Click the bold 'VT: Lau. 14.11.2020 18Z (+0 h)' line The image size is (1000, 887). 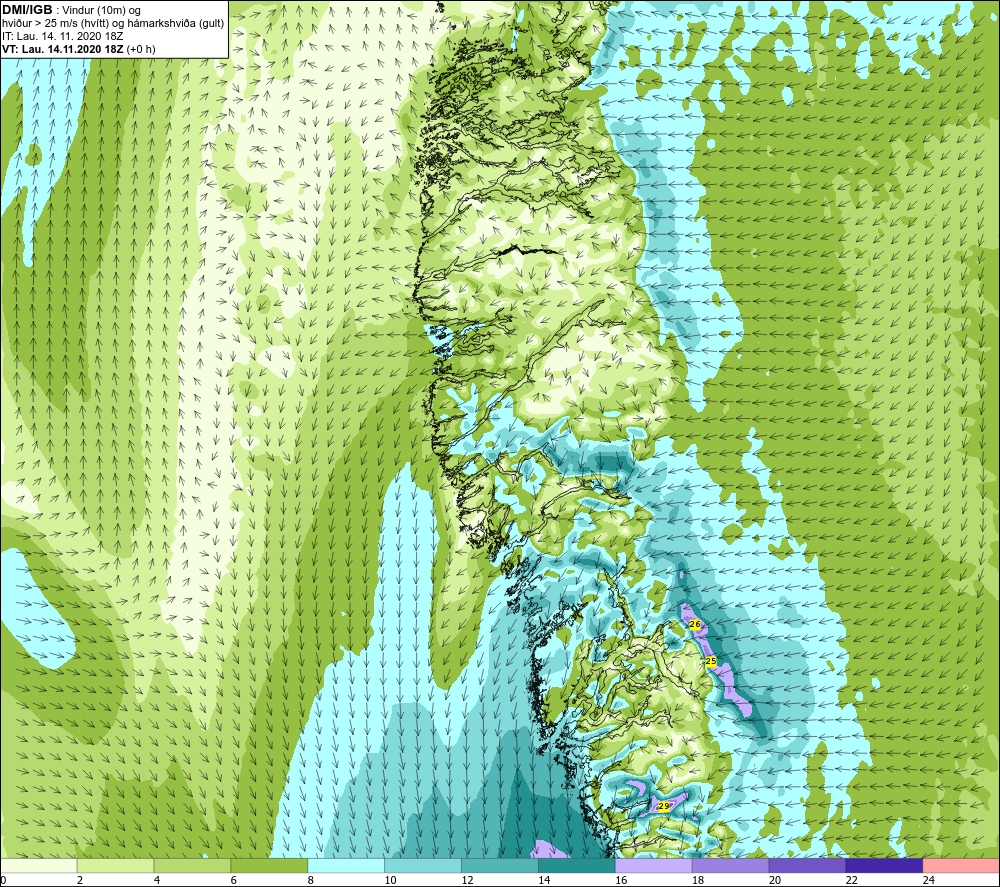78,48
